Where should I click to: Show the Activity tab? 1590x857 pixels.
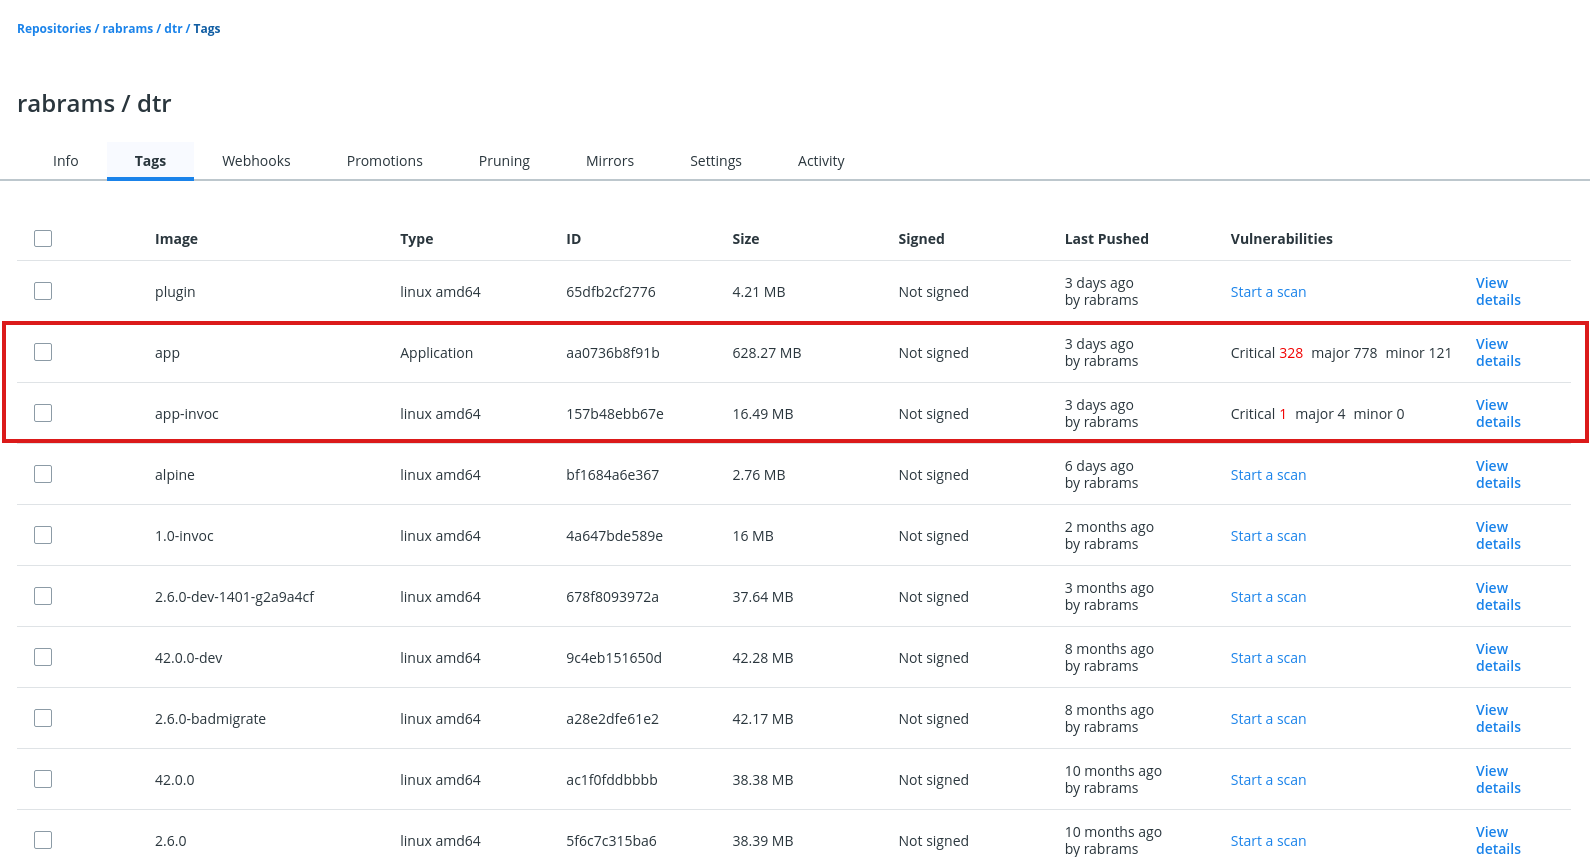point(821,161)
